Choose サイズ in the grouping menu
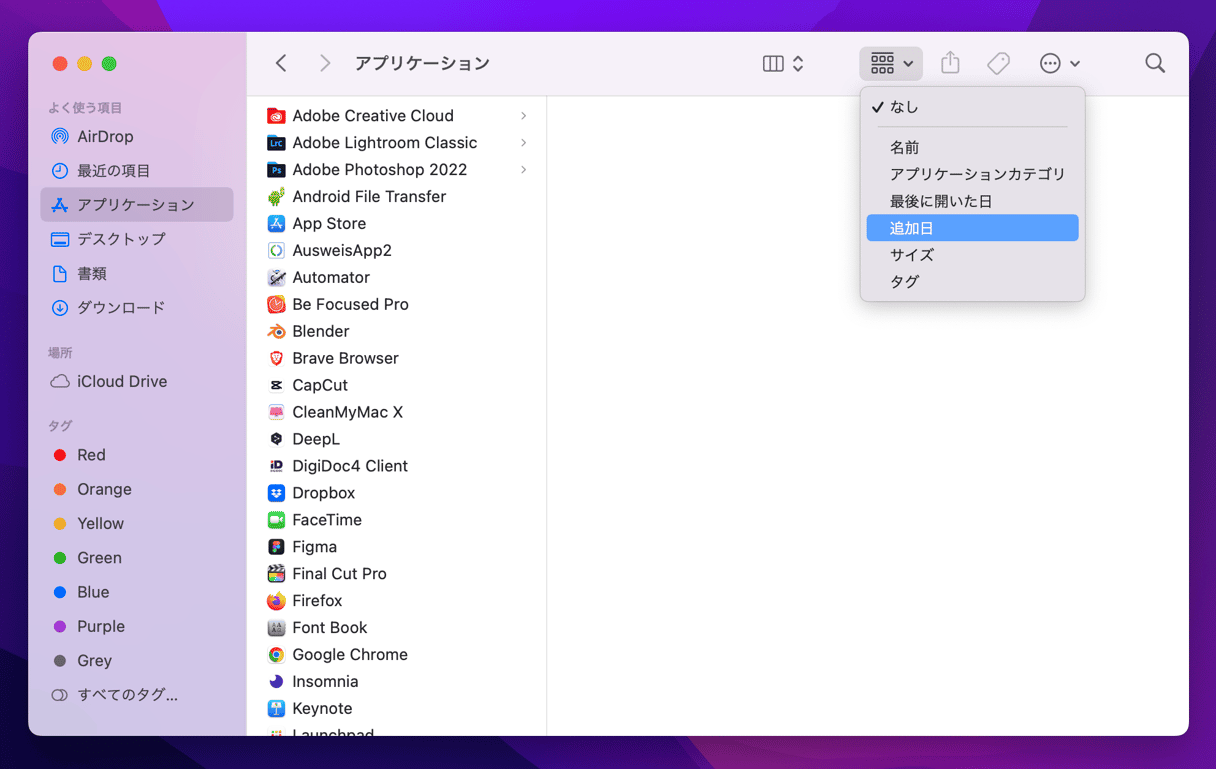This screenshot has width=1216, height=769. click(x=973, y=255)
